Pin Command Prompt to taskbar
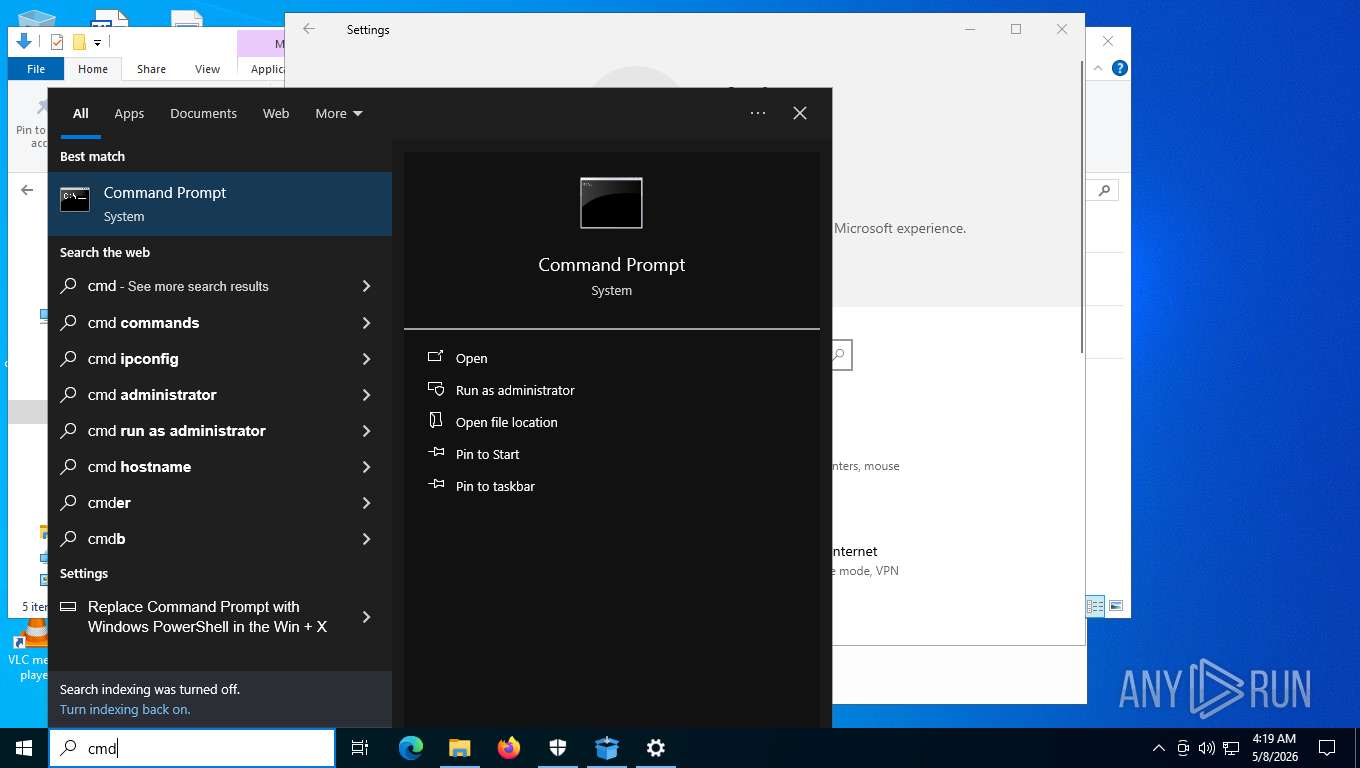This screenshot has width=1360, height=768. pyautogui.click(x=495, y=486)
